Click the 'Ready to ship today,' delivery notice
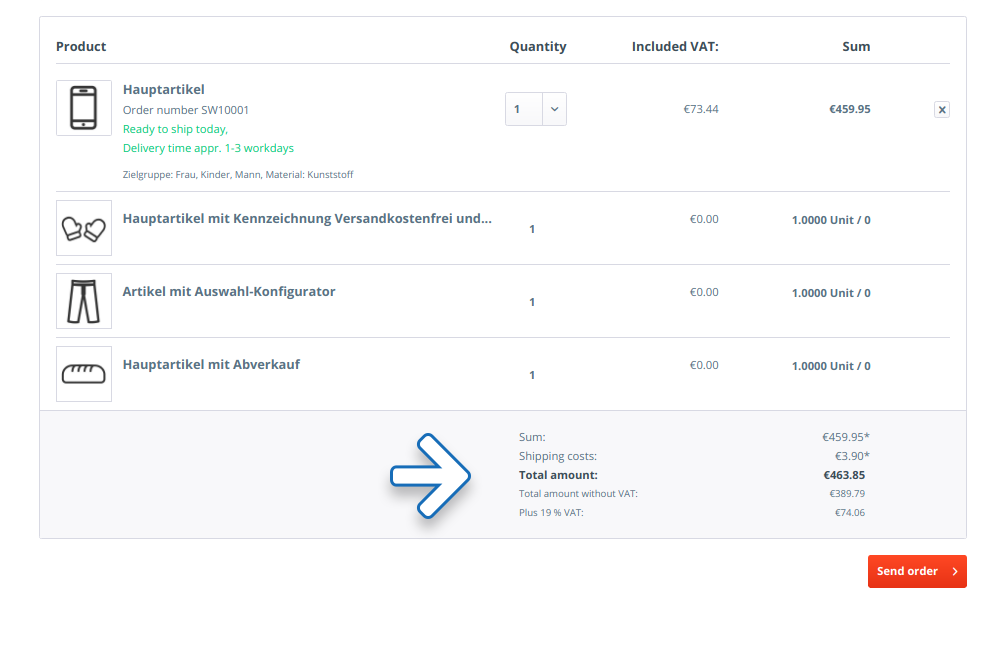 coord(175,129)
